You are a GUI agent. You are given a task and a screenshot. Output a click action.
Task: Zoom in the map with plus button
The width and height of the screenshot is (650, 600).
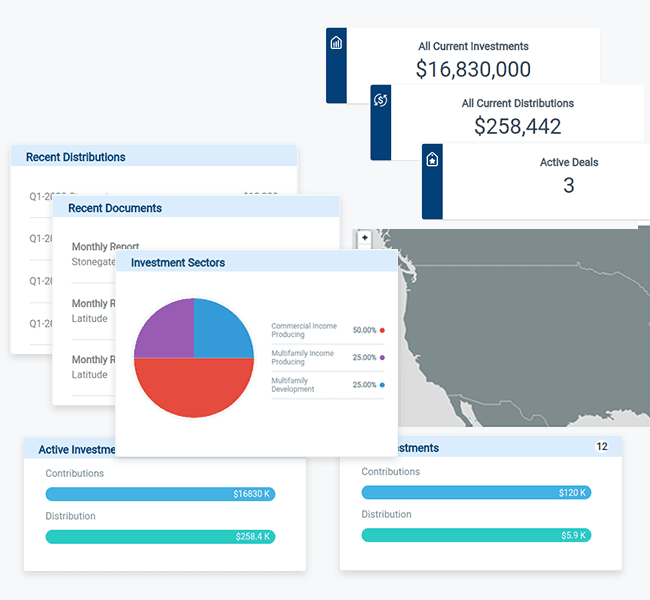click(x=365, y=238)
